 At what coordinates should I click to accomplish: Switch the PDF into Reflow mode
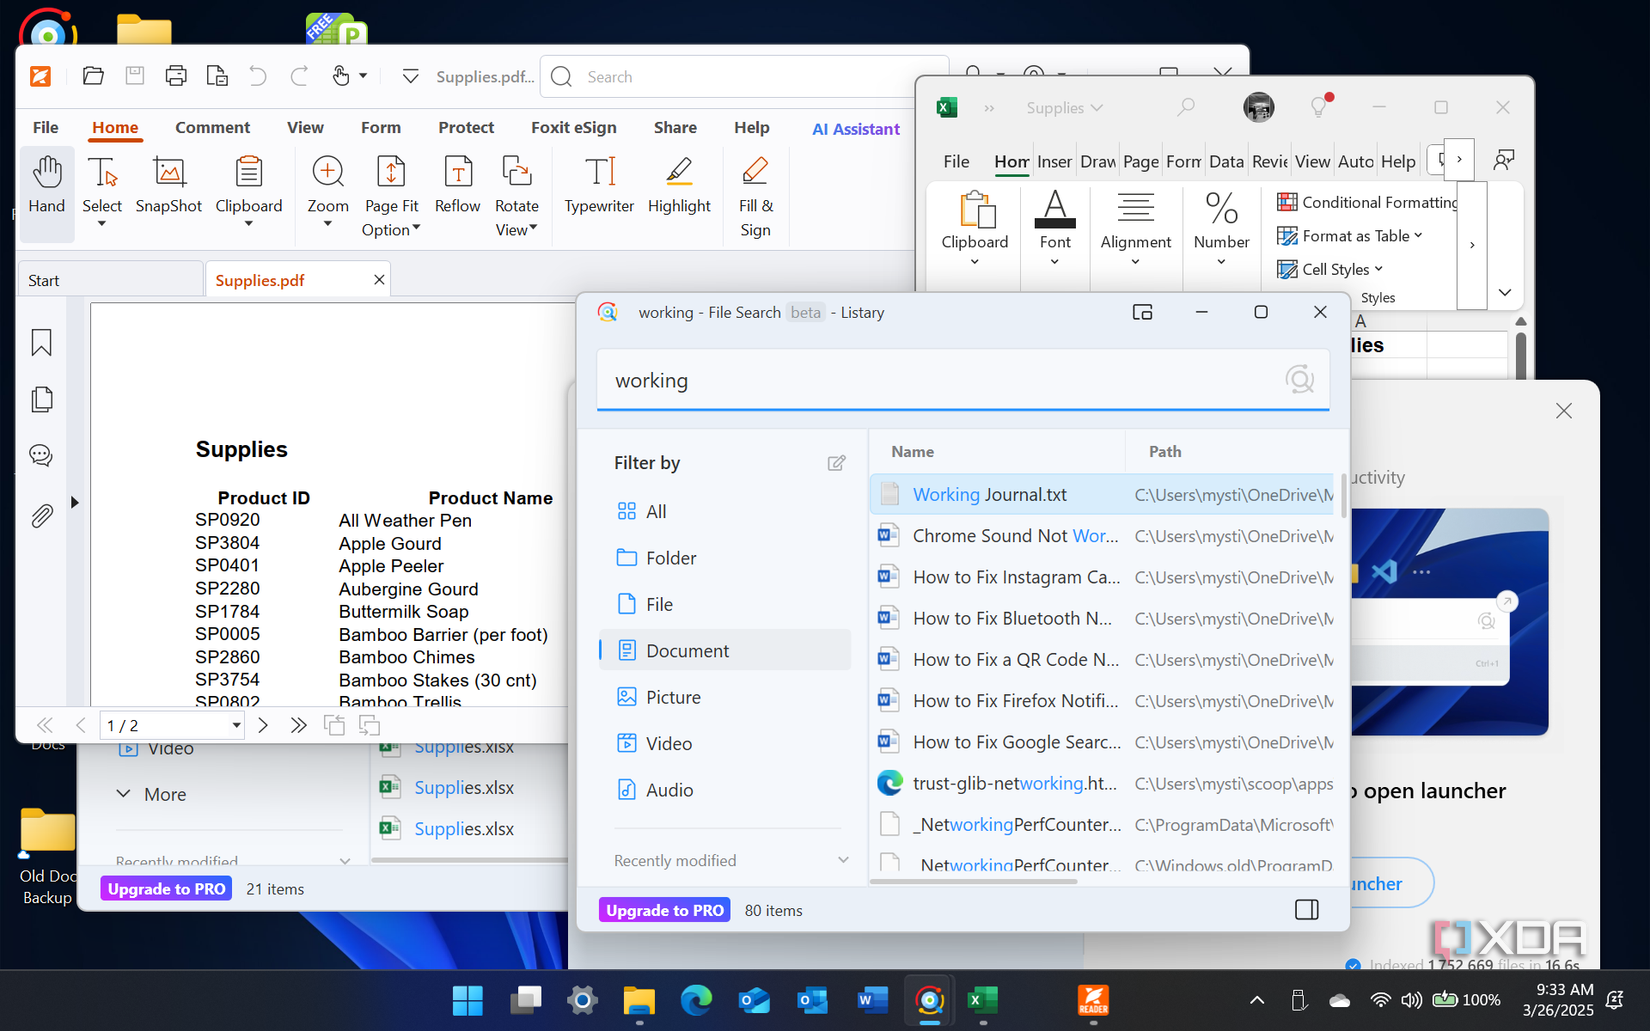[457, 190]
